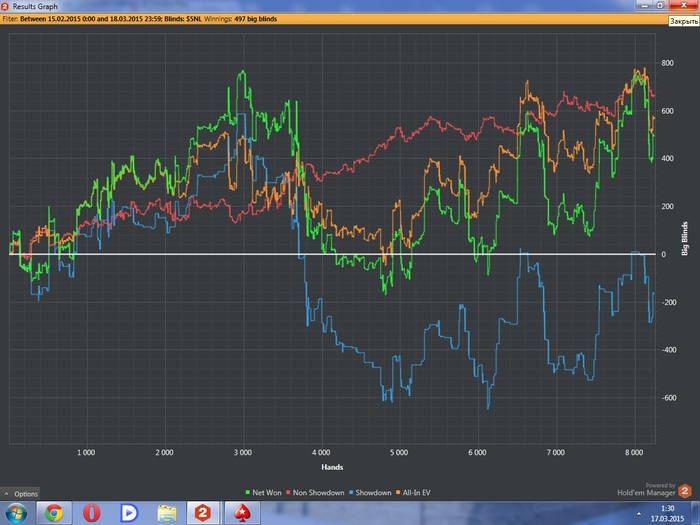Click the Hands x-axis label
Viewport: 700px width, 525px height.
[x=332, y=467]
